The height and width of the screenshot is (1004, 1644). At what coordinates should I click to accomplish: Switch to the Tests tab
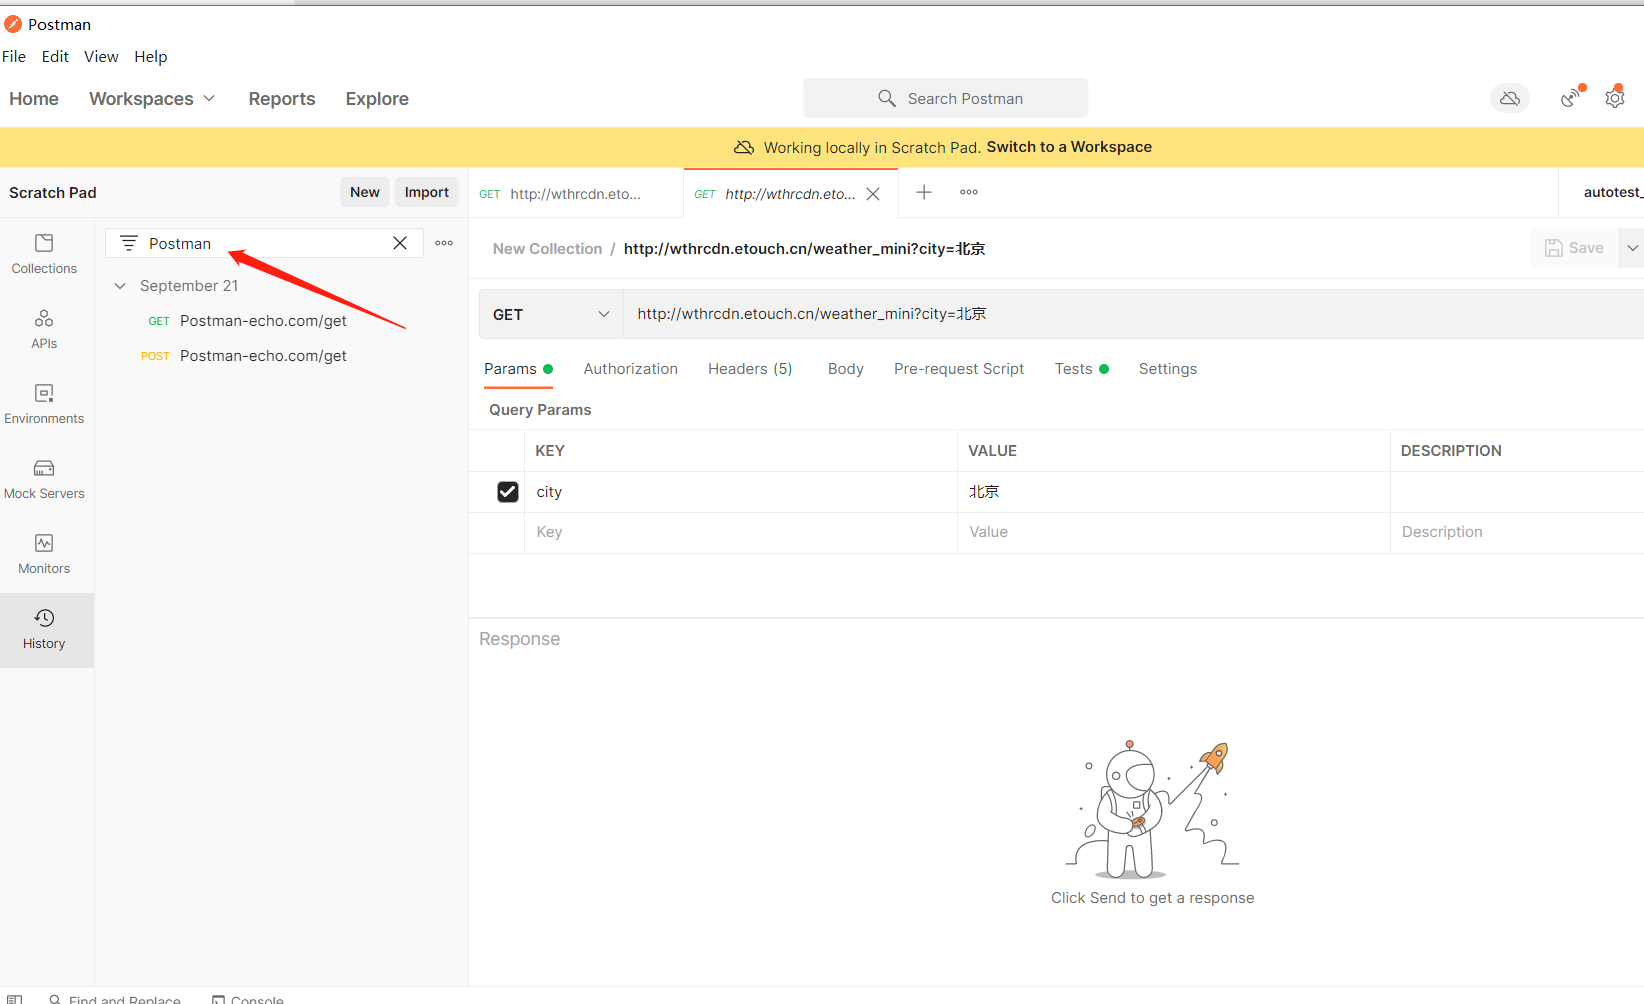(1081, 369)
